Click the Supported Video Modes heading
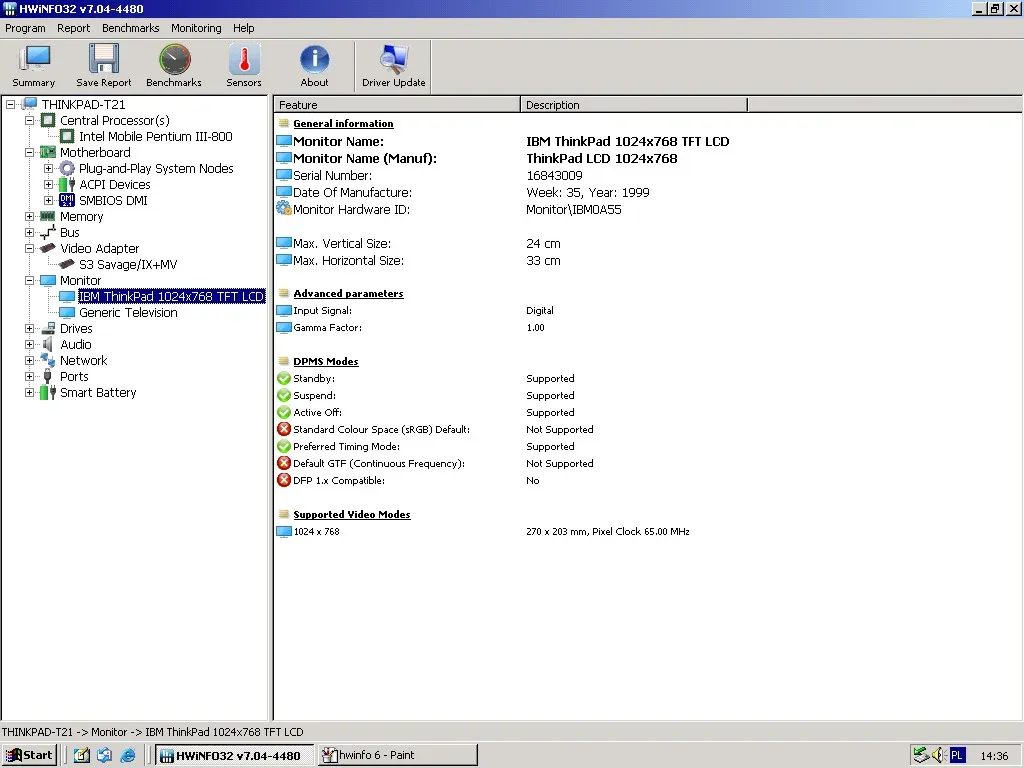 click(351, 514)
